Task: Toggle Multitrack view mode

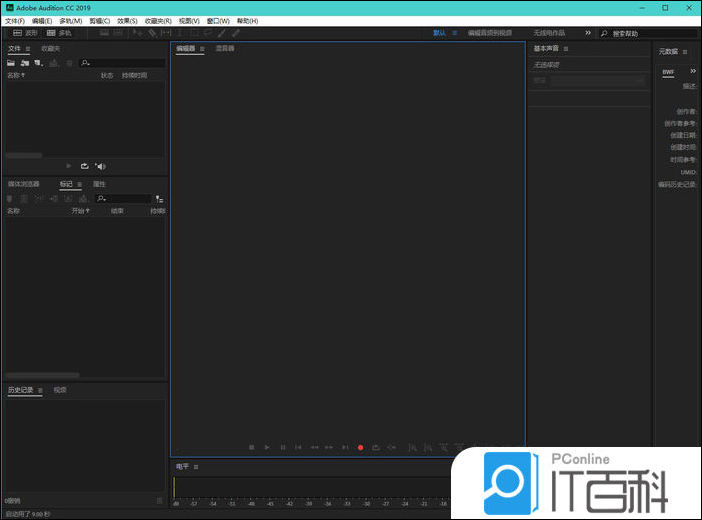Action: coord(59,33)
